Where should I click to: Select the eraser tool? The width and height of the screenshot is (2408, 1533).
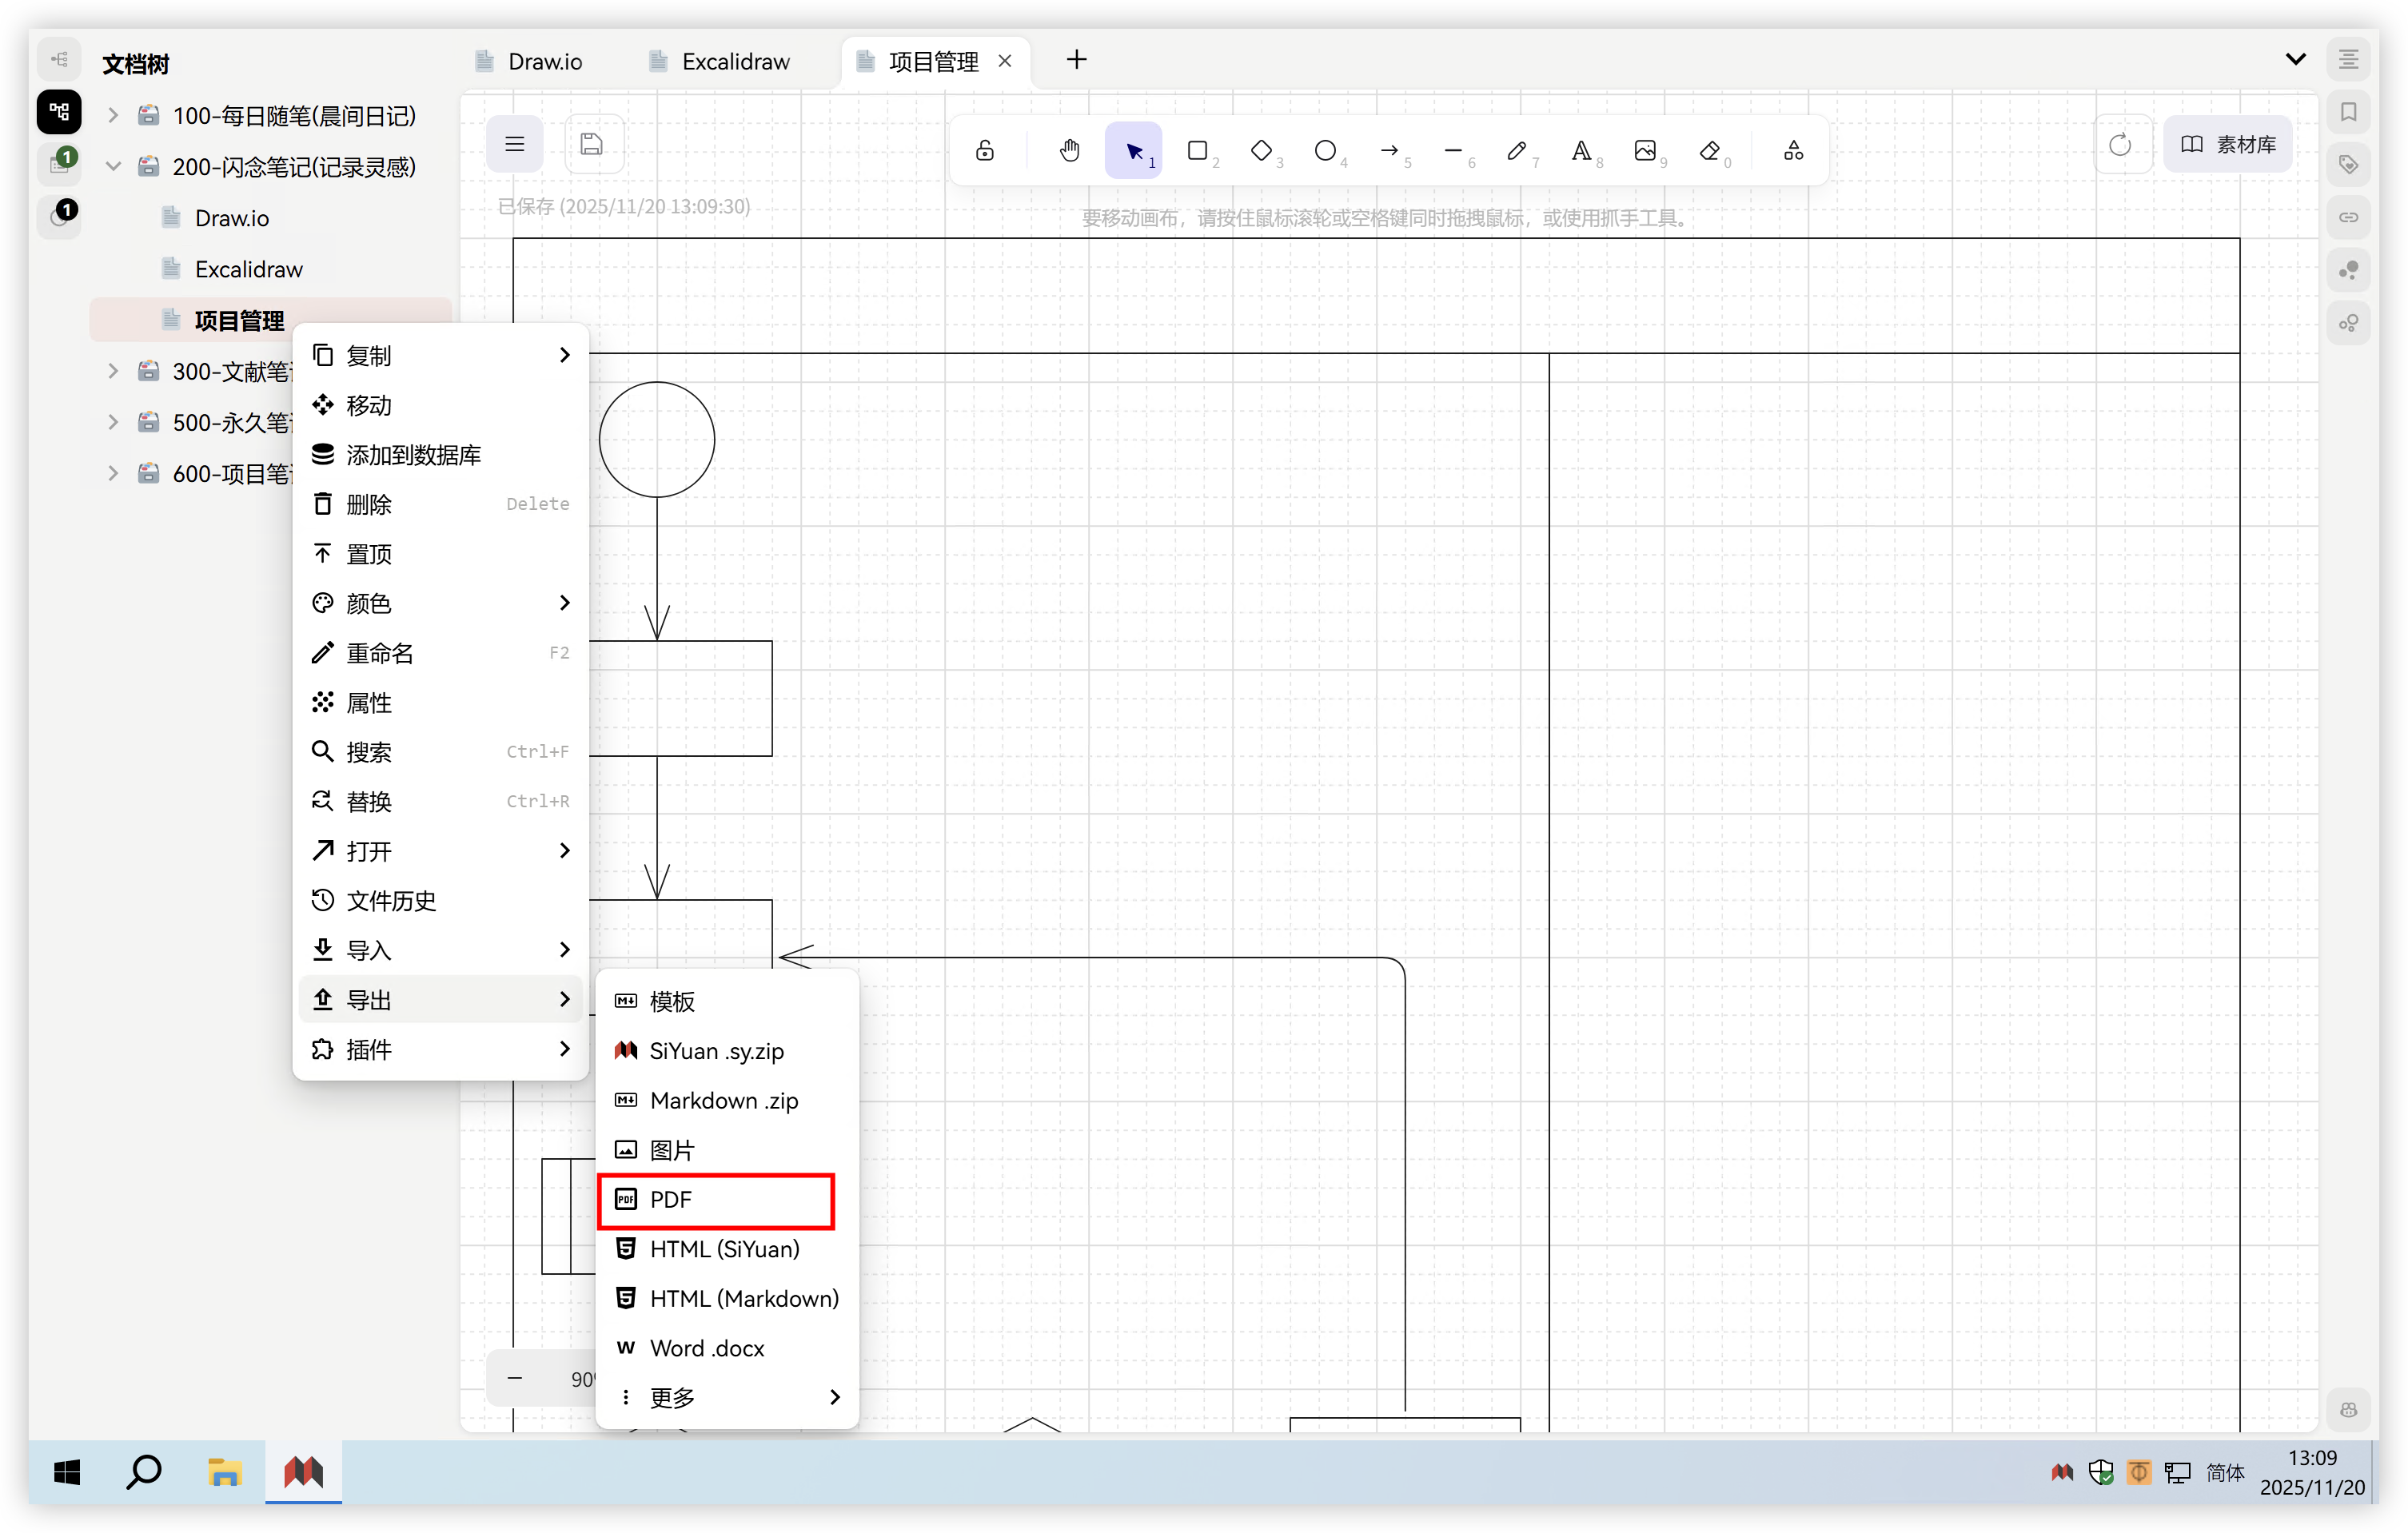click(1709, 150)
